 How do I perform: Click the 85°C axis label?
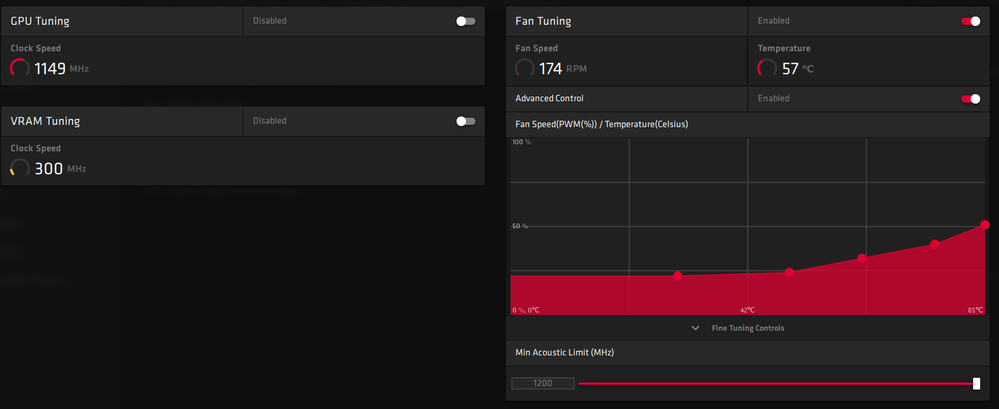coord(975,310)
